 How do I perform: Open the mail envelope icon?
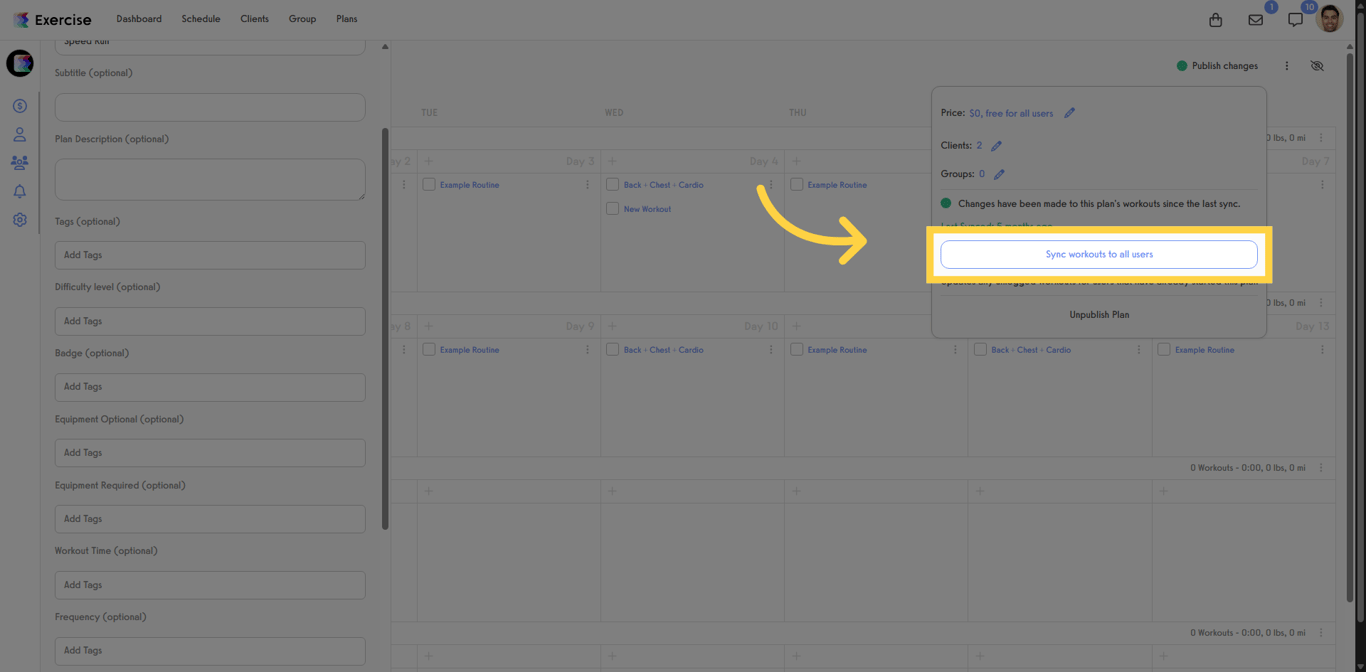pyautogui.click(x=1256, y=20)
